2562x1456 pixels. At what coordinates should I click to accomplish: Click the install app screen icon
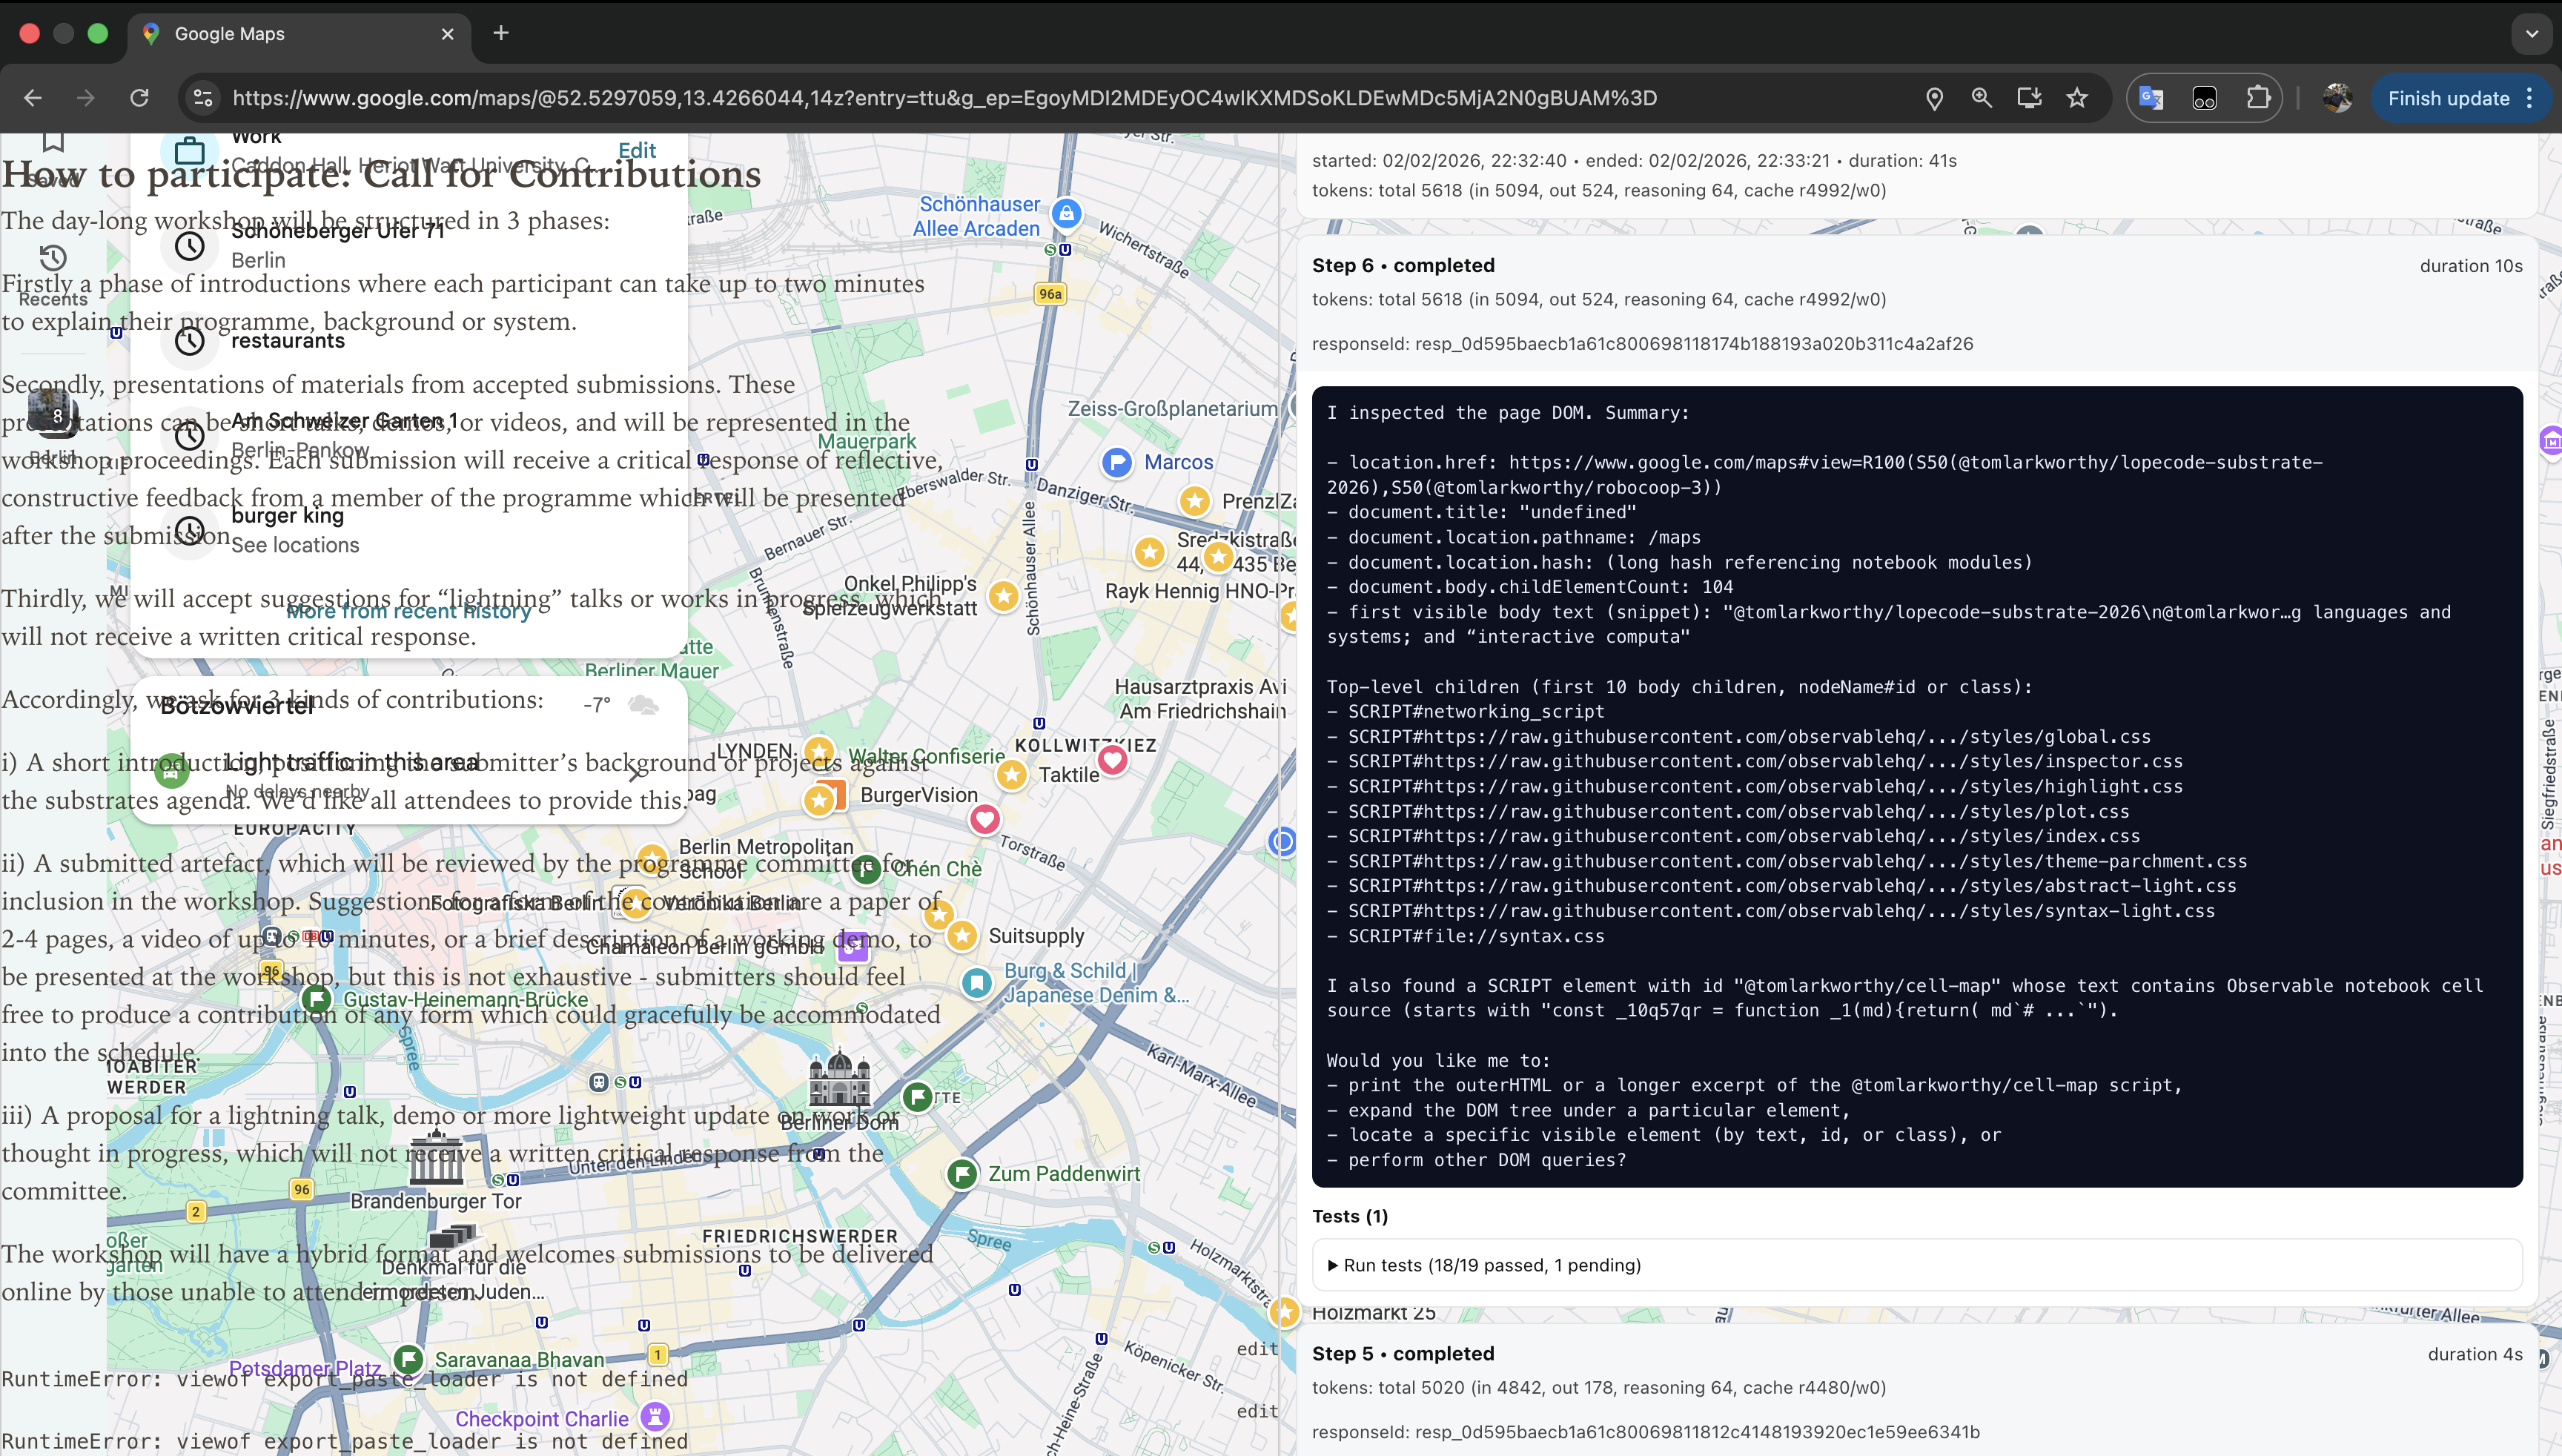click(2029, 98)
